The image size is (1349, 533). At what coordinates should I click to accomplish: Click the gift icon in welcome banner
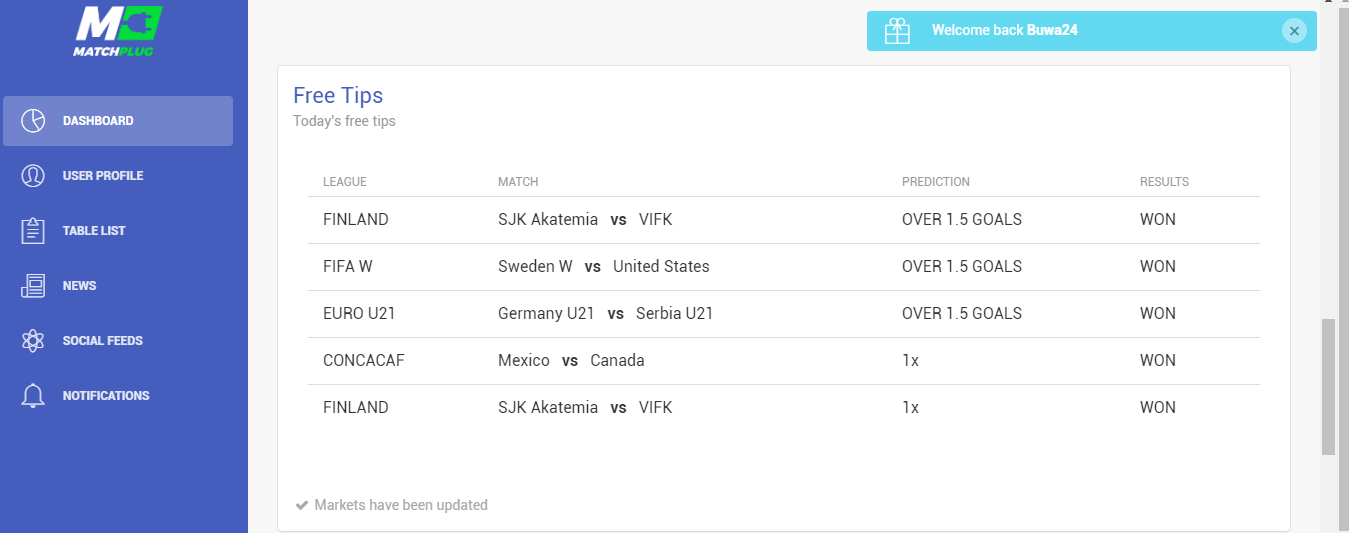[x=897, y=31]
